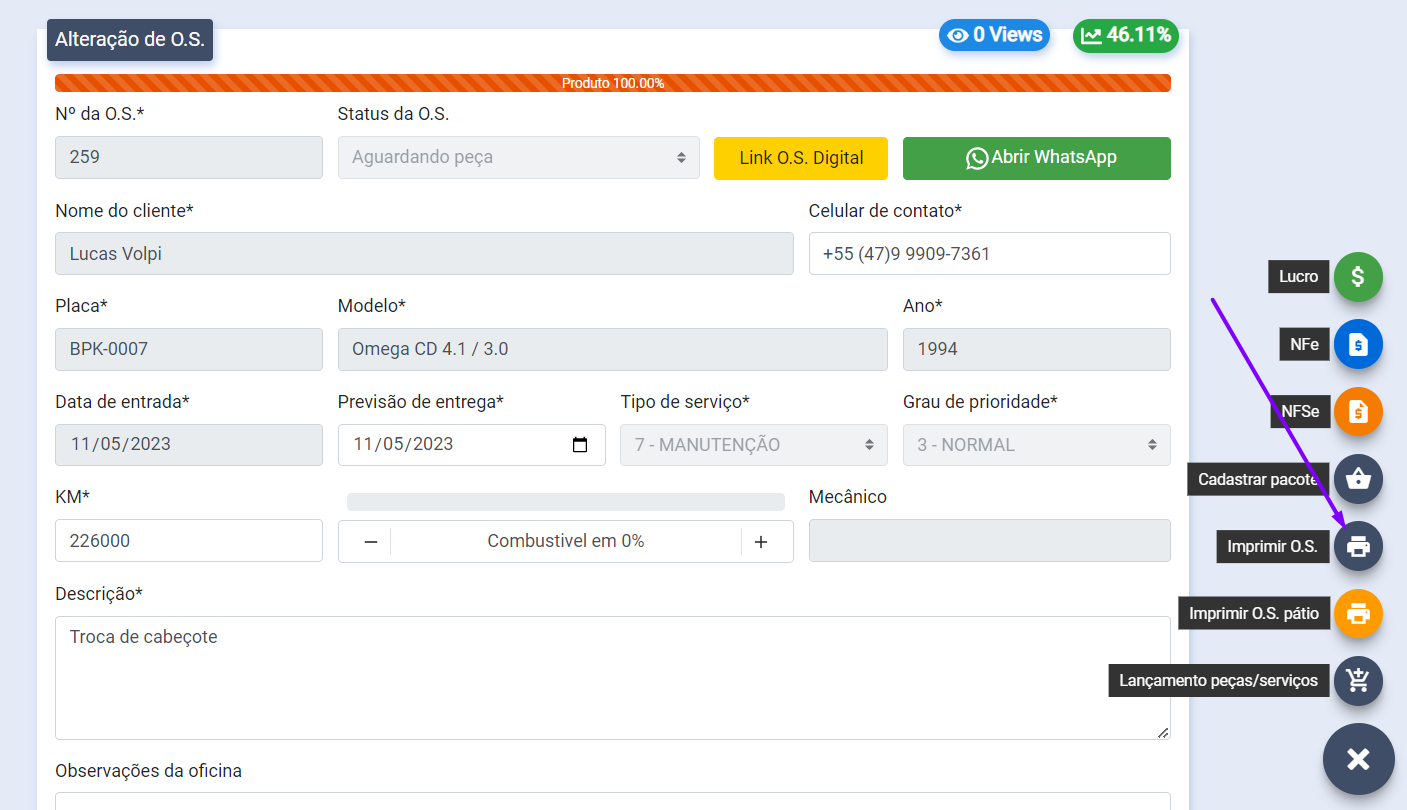Decrease fuel level with minus button
Viewport: 1407px width, 810px height.
pyautogui.click(x=370, y=541)
